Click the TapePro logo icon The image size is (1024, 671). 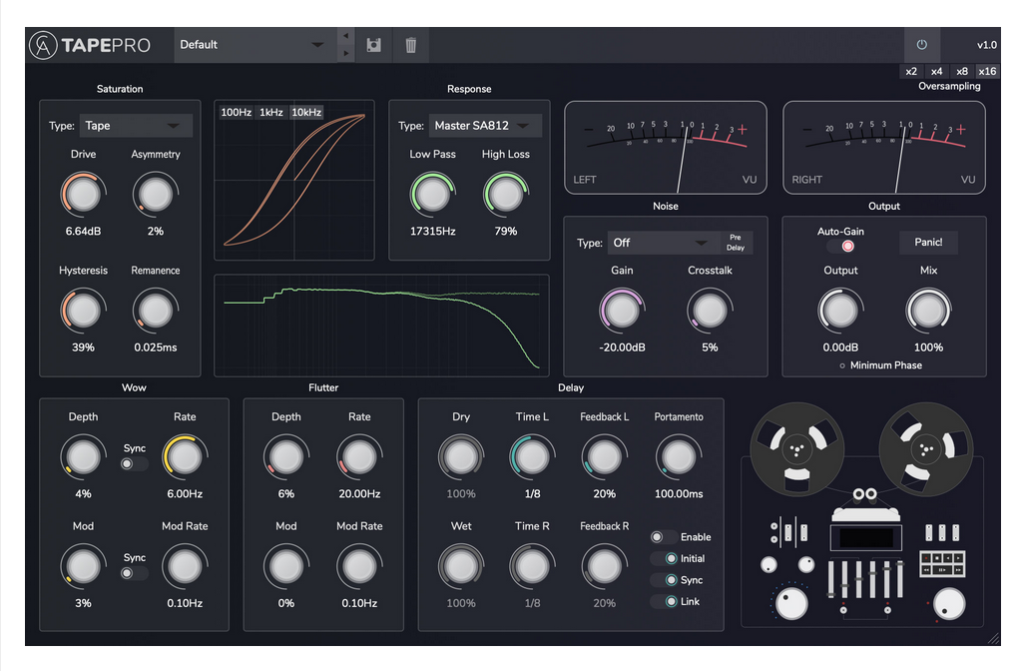point(44,45)
